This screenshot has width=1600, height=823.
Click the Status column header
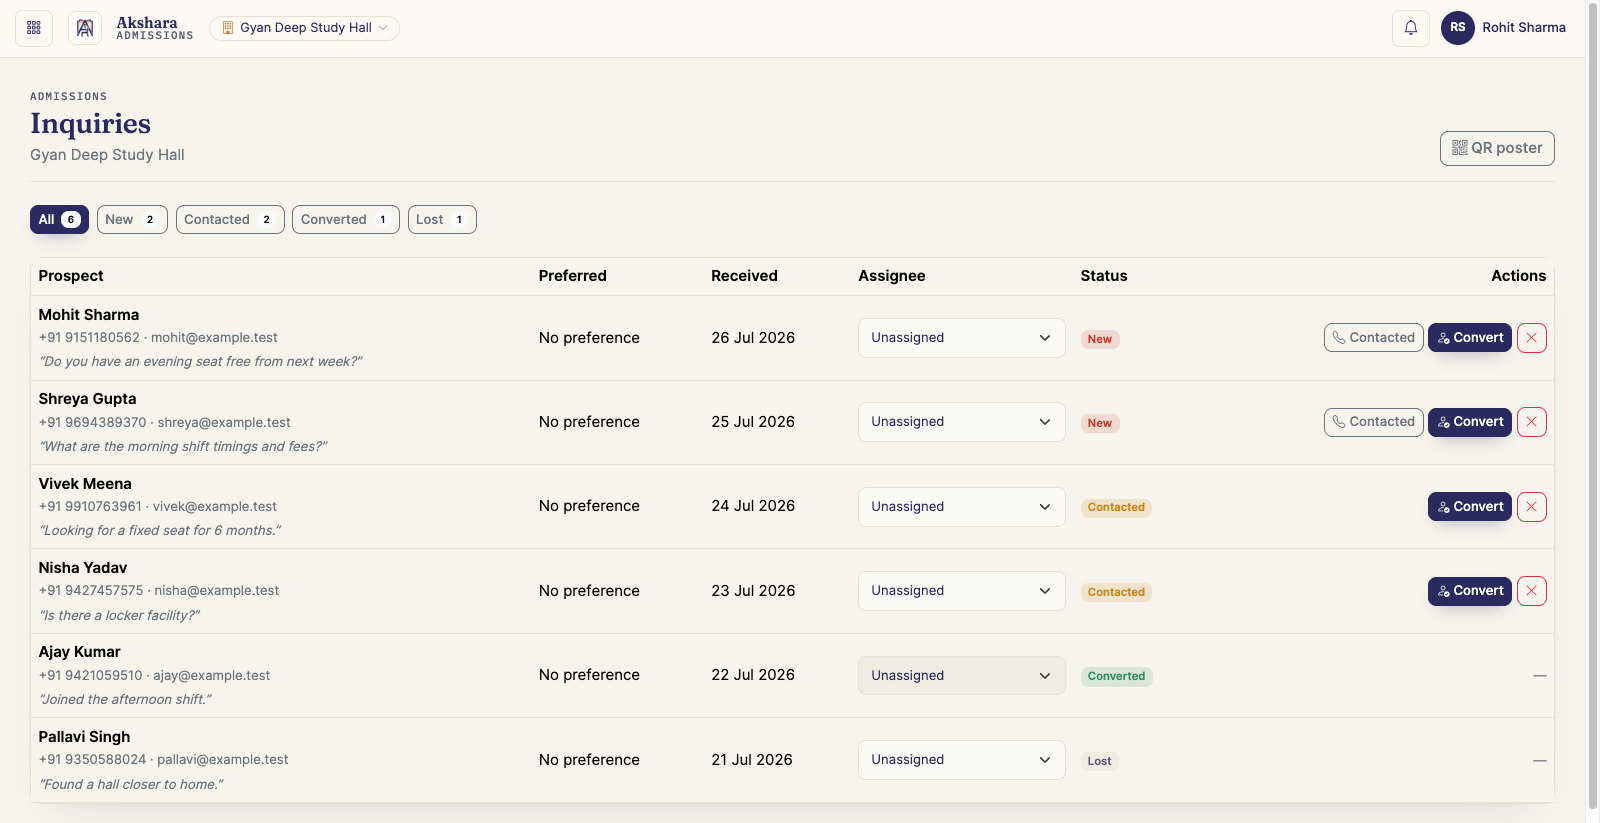[1104, 276]
